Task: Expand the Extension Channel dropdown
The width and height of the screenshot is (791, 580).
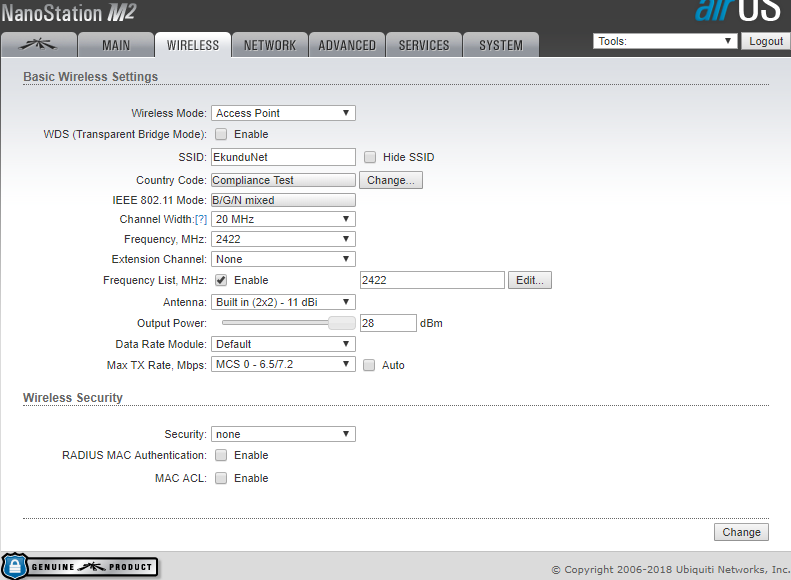Action: pyautogui.click(x=283, y=259)
